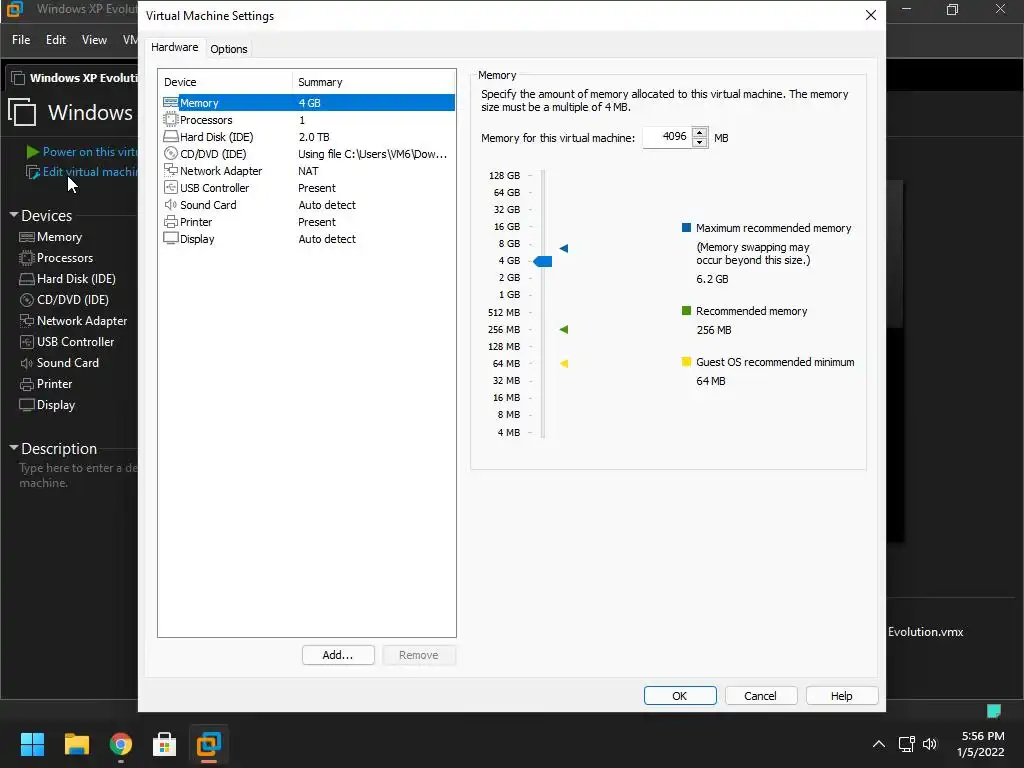Click the Display icon in the background Devices panel
Screen dimensions: 1024x768
(27, 405)
